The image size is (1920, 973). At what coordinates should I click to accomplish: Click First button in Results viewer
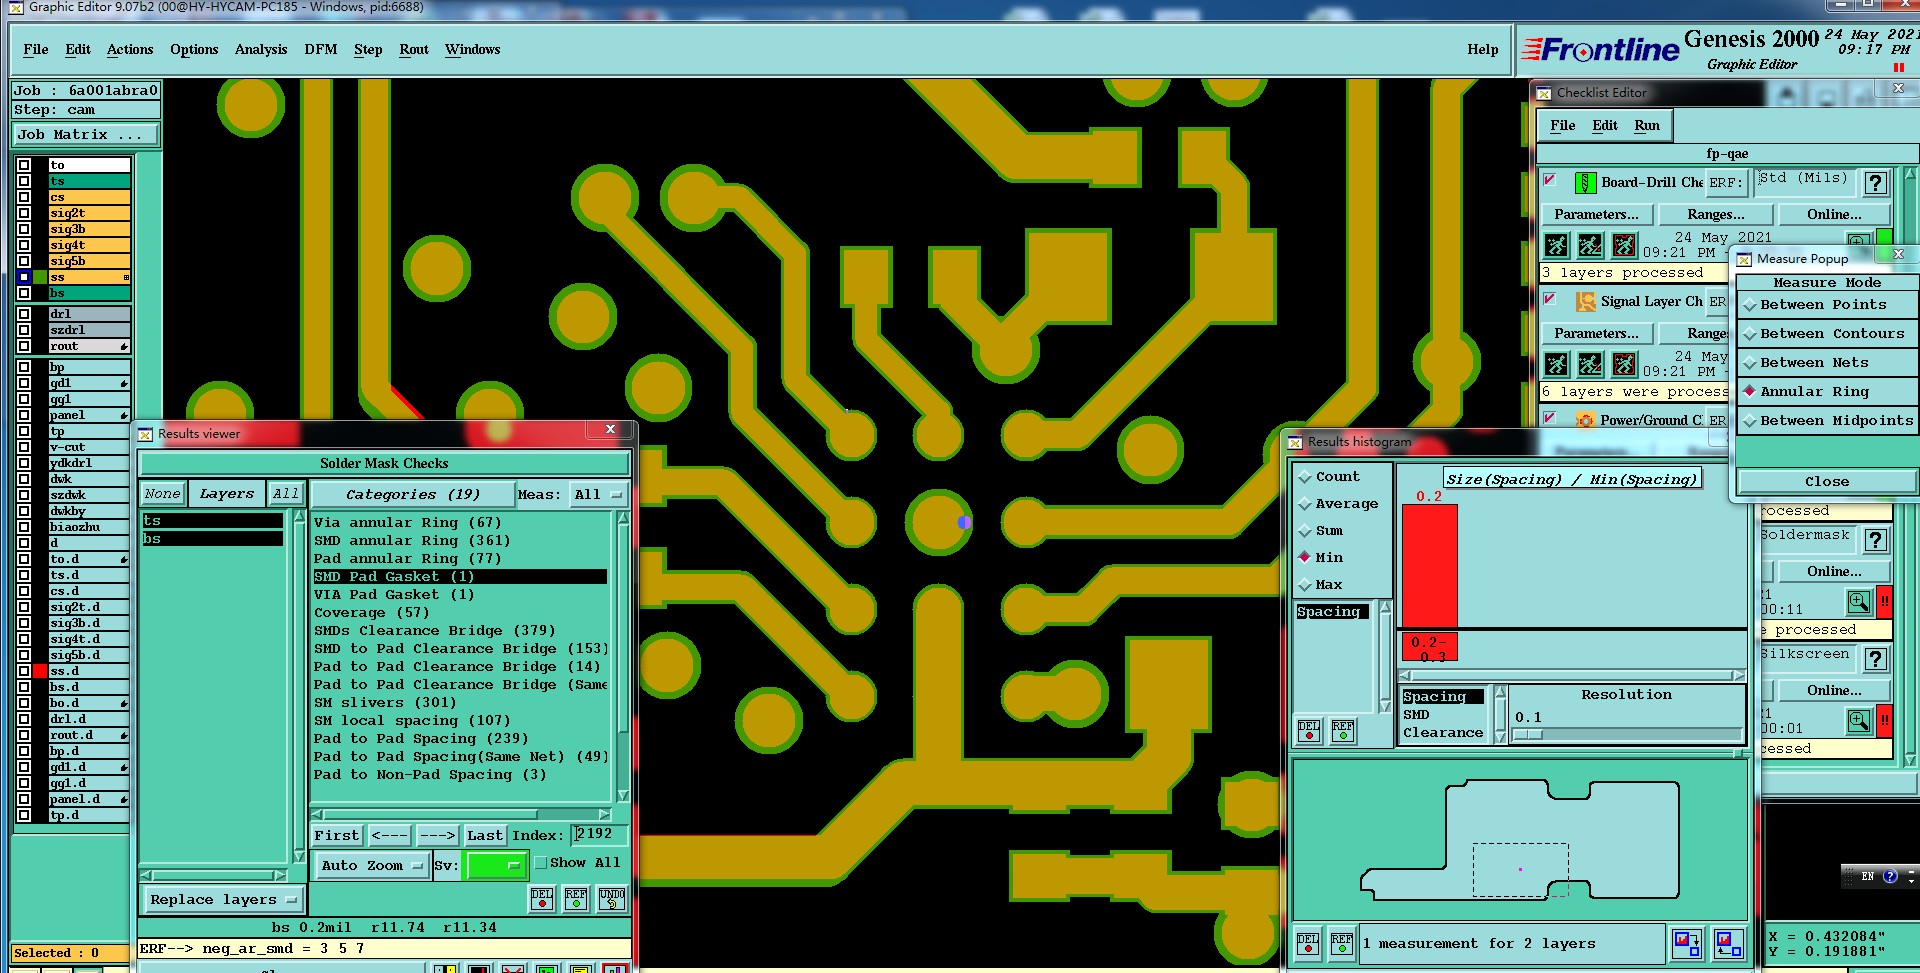(x=336, y=836)
